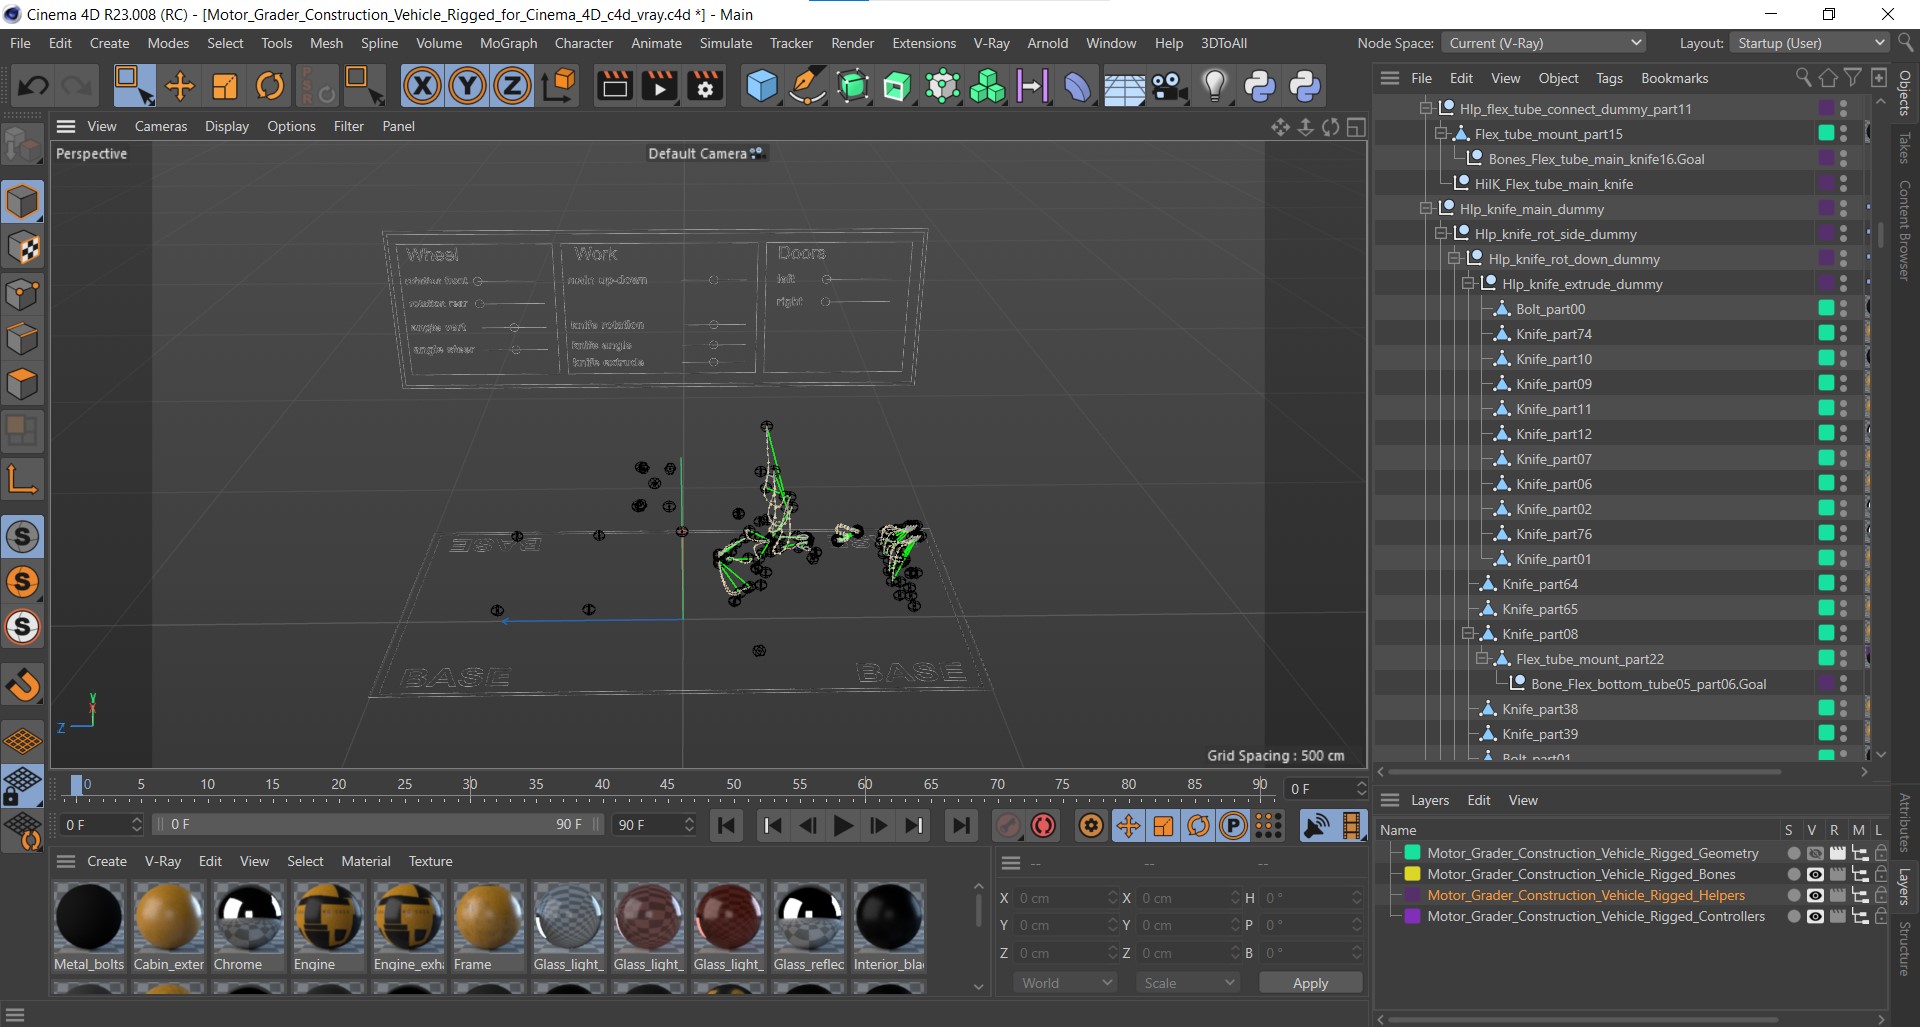Screen dimensions: 1920x1027
Task: Select Bolt_part00 object
Action: 1550,309
